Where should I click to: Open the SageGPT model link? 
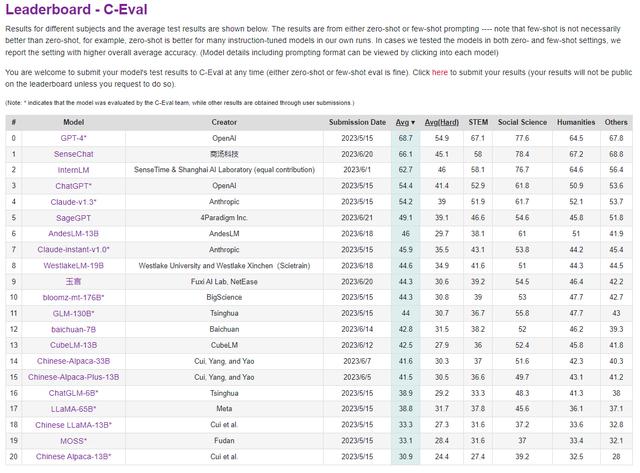click(x=73, y=218)
